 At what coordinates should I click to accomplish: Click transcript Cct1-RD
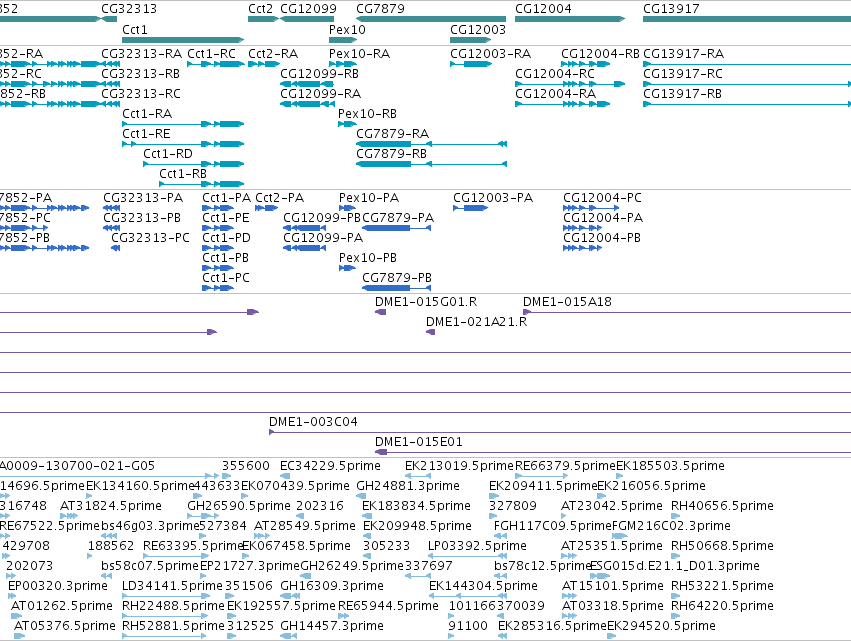click(168, 154)
